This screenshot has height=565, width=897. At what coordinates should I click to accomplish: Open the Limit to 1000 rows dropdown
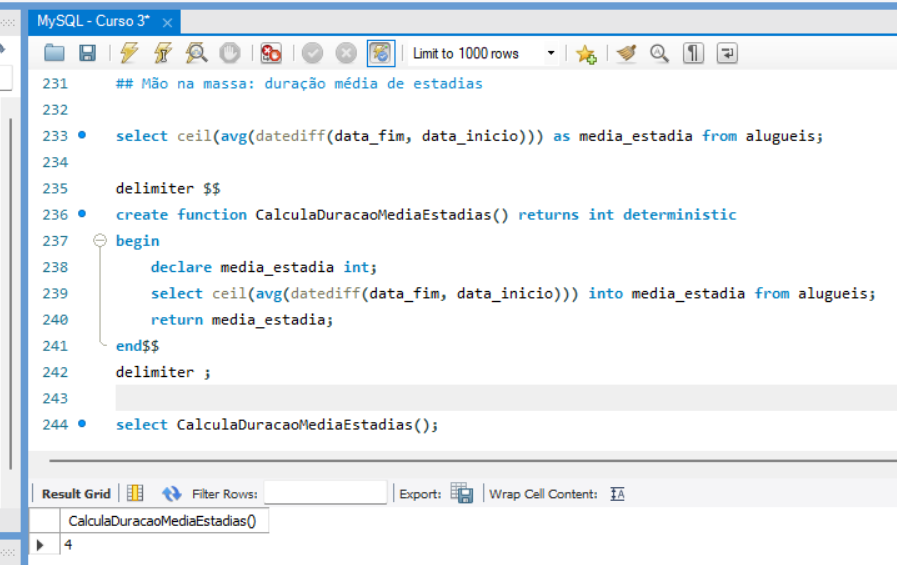click(551, 54)
